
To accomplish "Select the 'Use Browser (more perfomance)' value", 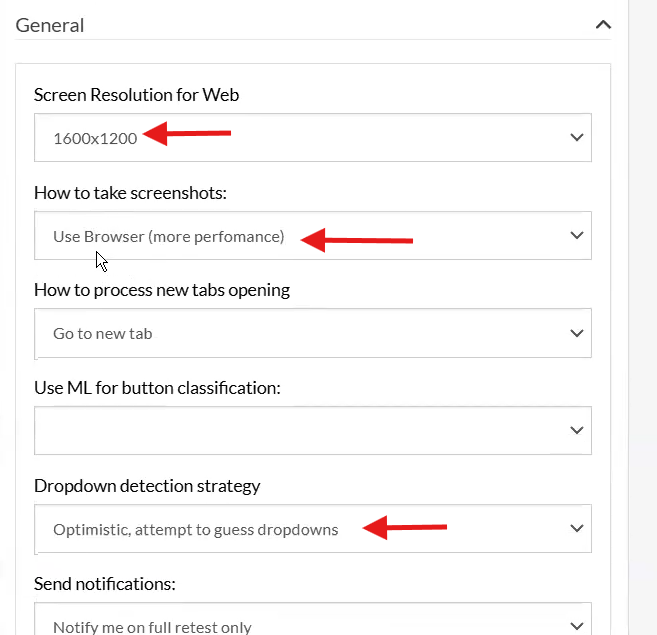I will 168,237.
